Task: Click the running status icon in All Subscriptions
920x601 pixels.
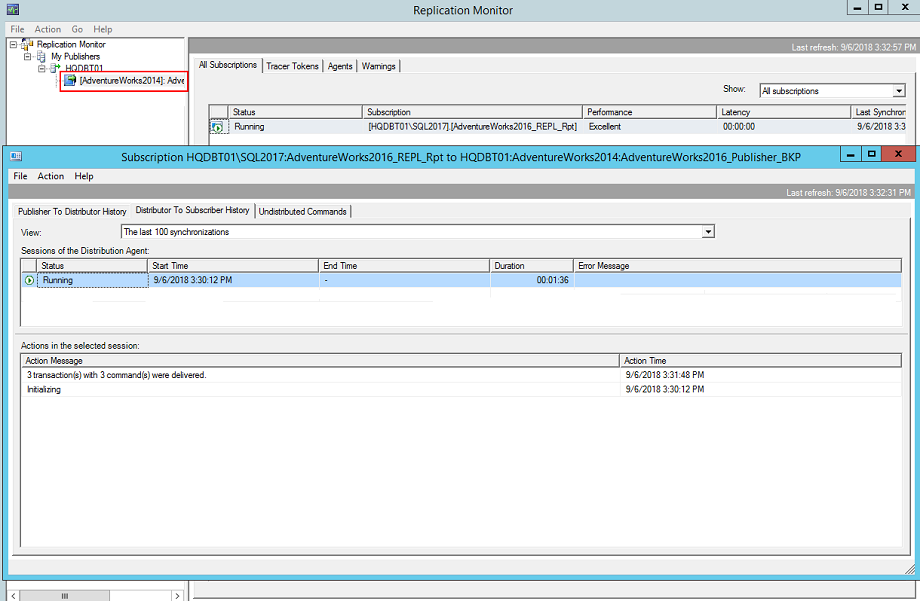Action: pyautogui.click(x=217, y=127)
